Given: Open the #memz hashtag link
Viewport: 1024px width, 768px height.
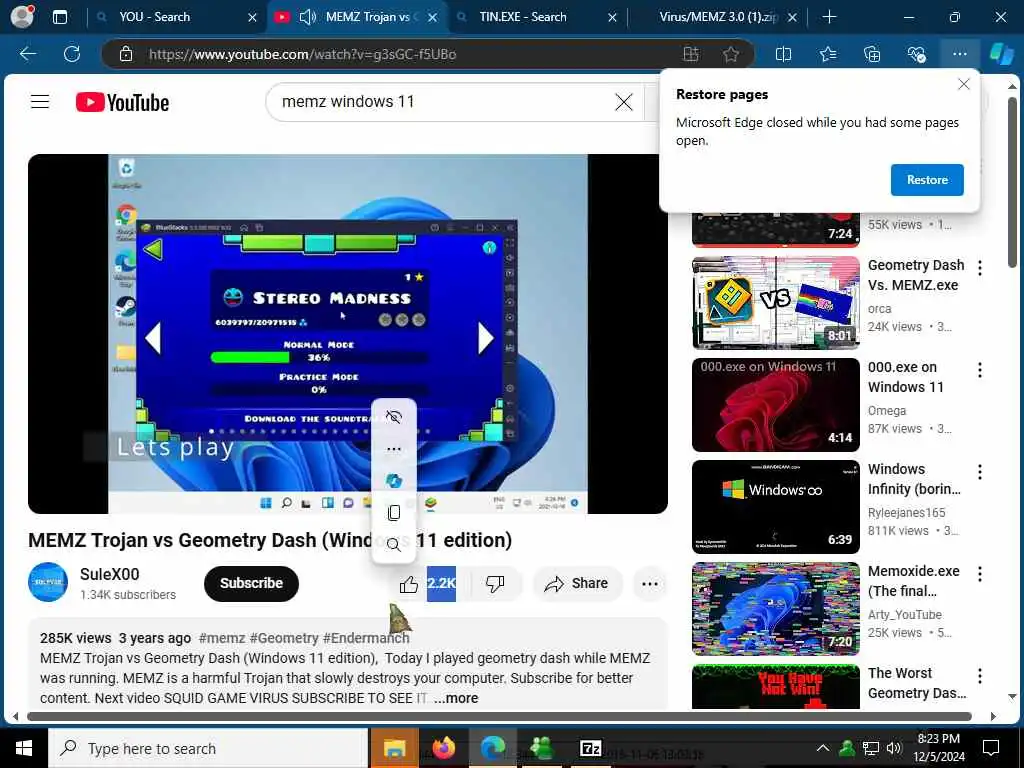Looking at the screenshot, I should [221, 638].
